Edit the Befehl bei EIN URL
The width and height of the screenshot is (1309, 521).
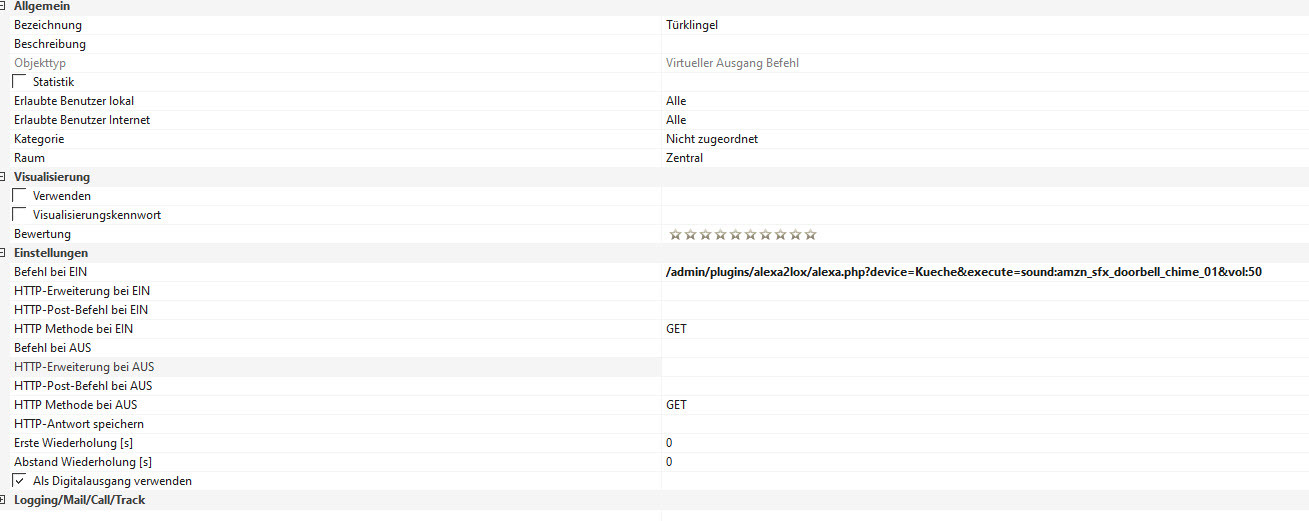tap(964, 272)
